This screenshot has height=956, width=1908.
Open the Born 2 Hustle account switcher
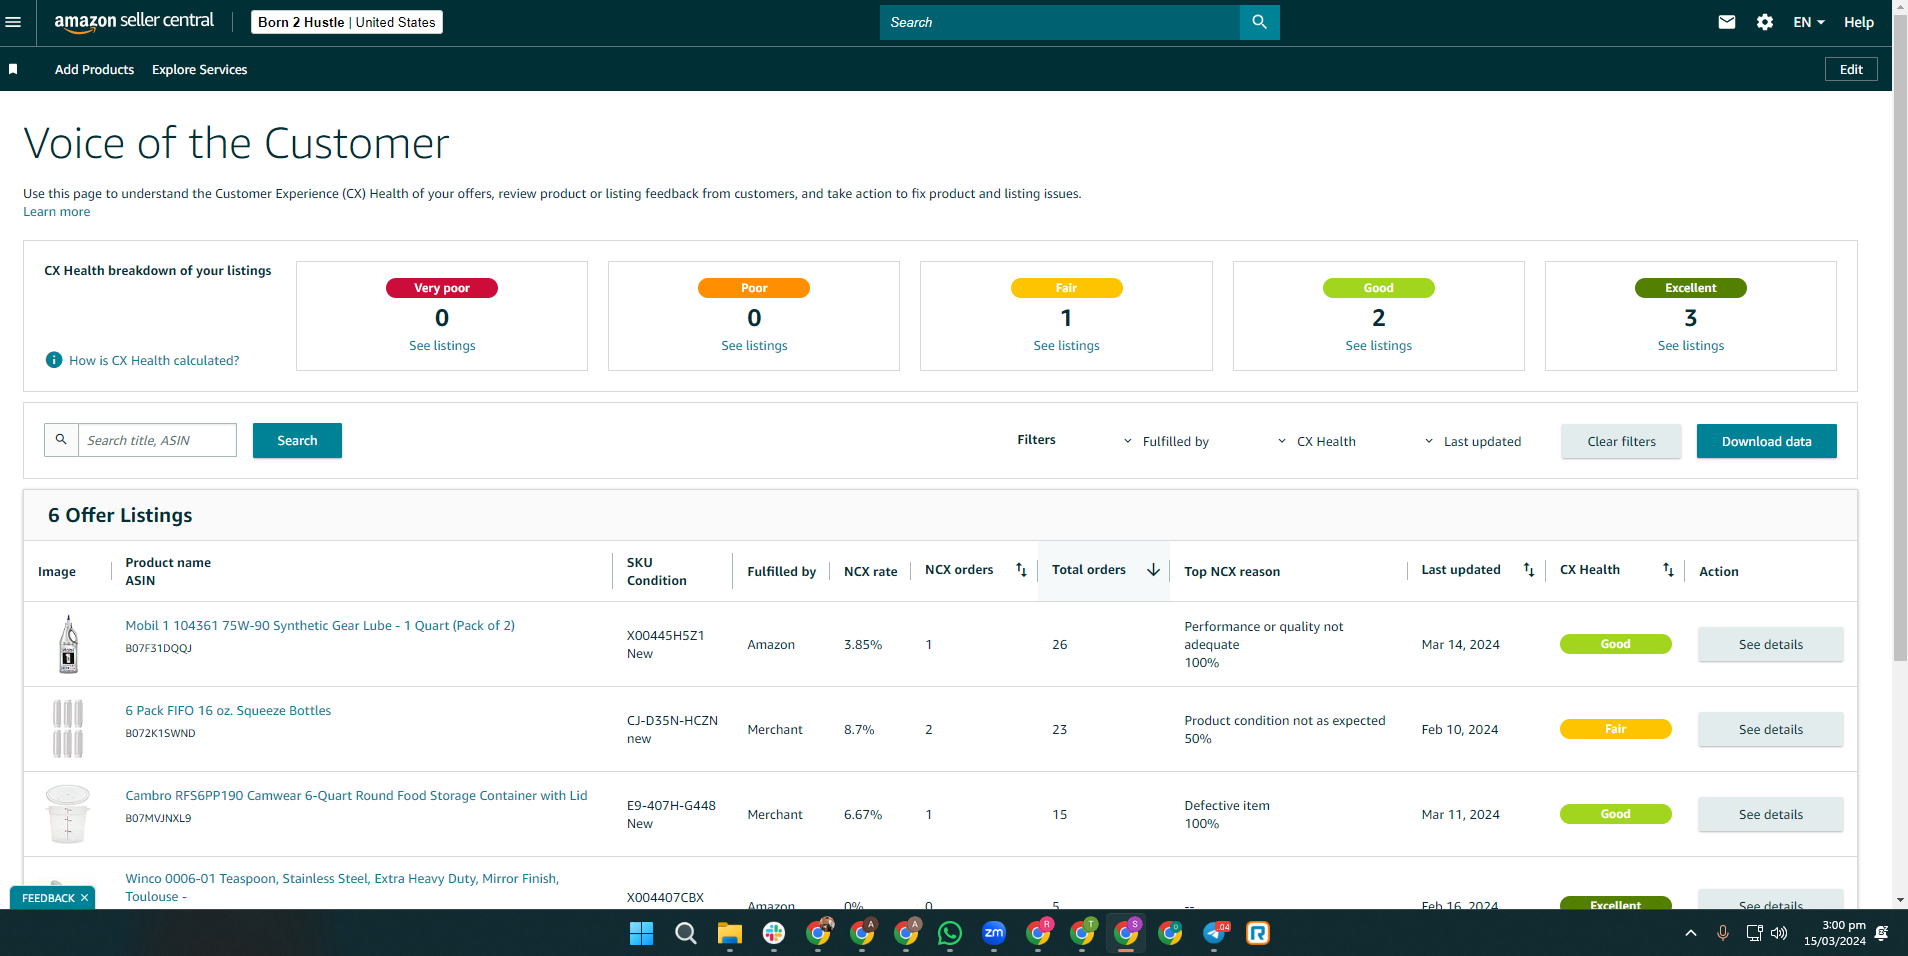(347, 22)
